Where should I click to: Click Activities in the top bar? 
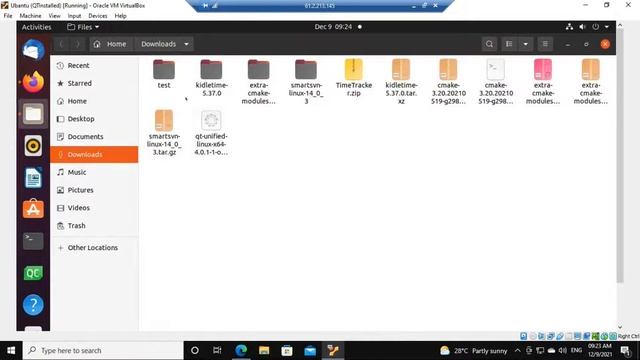click(36, 27)
